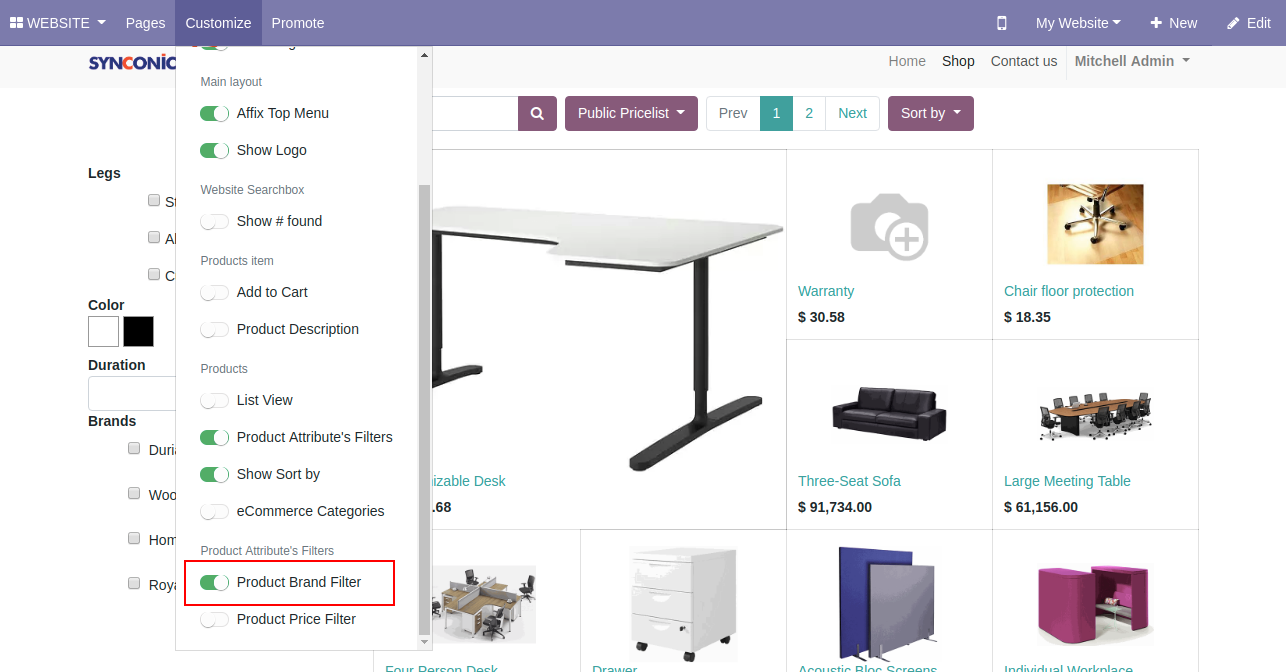Screen dimensions: 1286x672
Task: Click the New plus icon
Action: click(x=1156, y=23)
